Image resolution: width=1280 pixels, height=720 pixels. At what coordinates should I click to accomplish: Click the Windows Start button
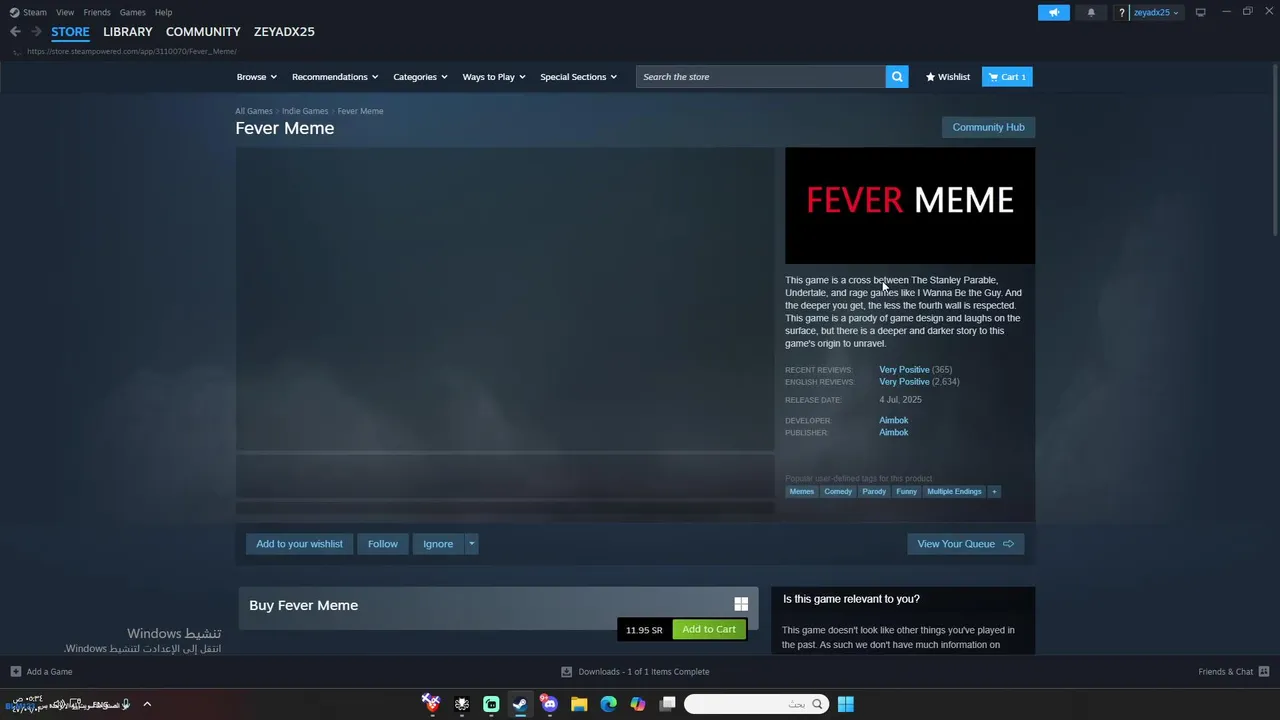pyautogui.click(x=845, y=704)
